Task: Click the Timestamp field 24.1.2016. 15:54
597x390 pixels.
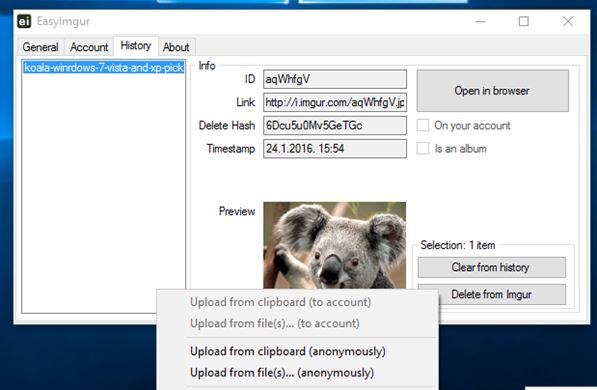Action: pos(335,149)
